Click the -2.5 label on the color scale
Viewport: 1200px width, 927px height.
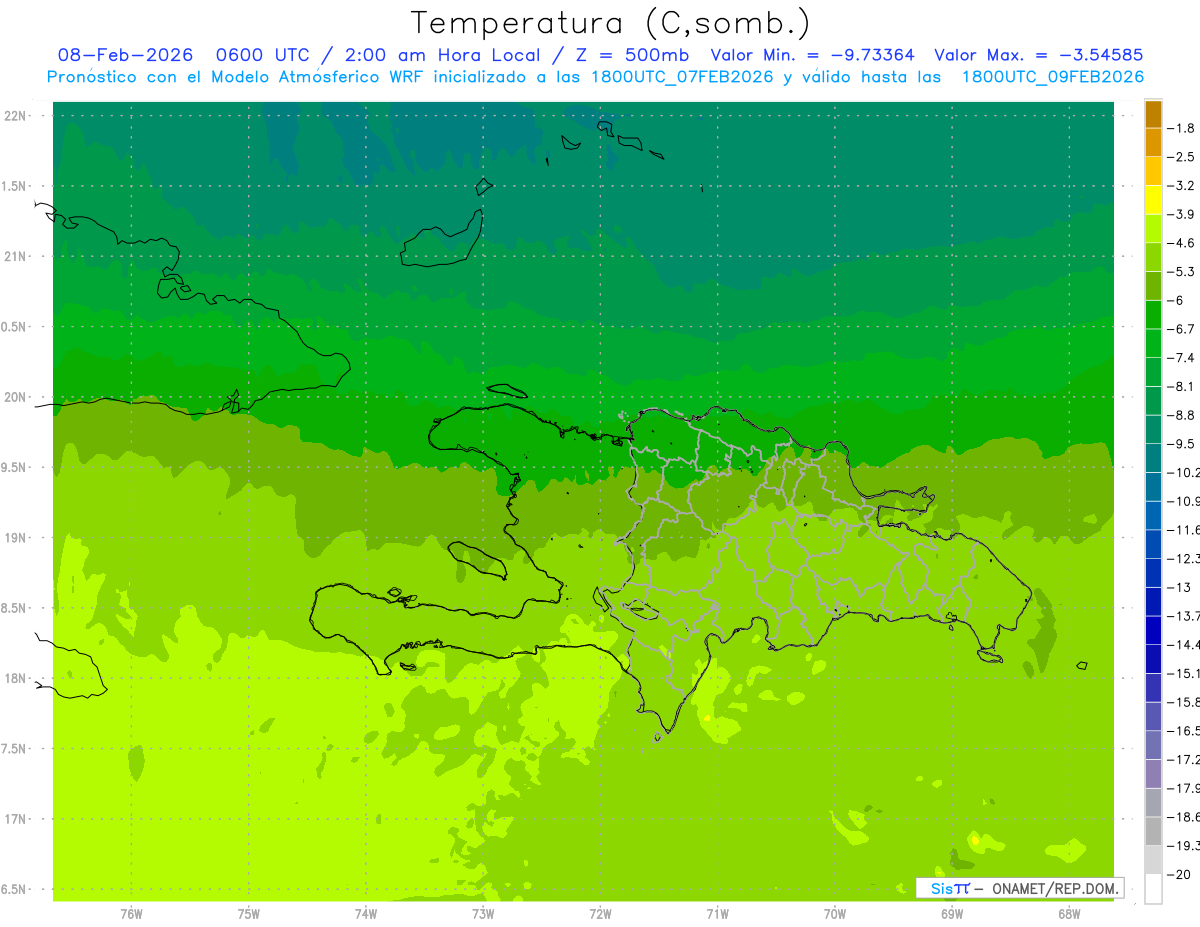(x=1182, y=157)
